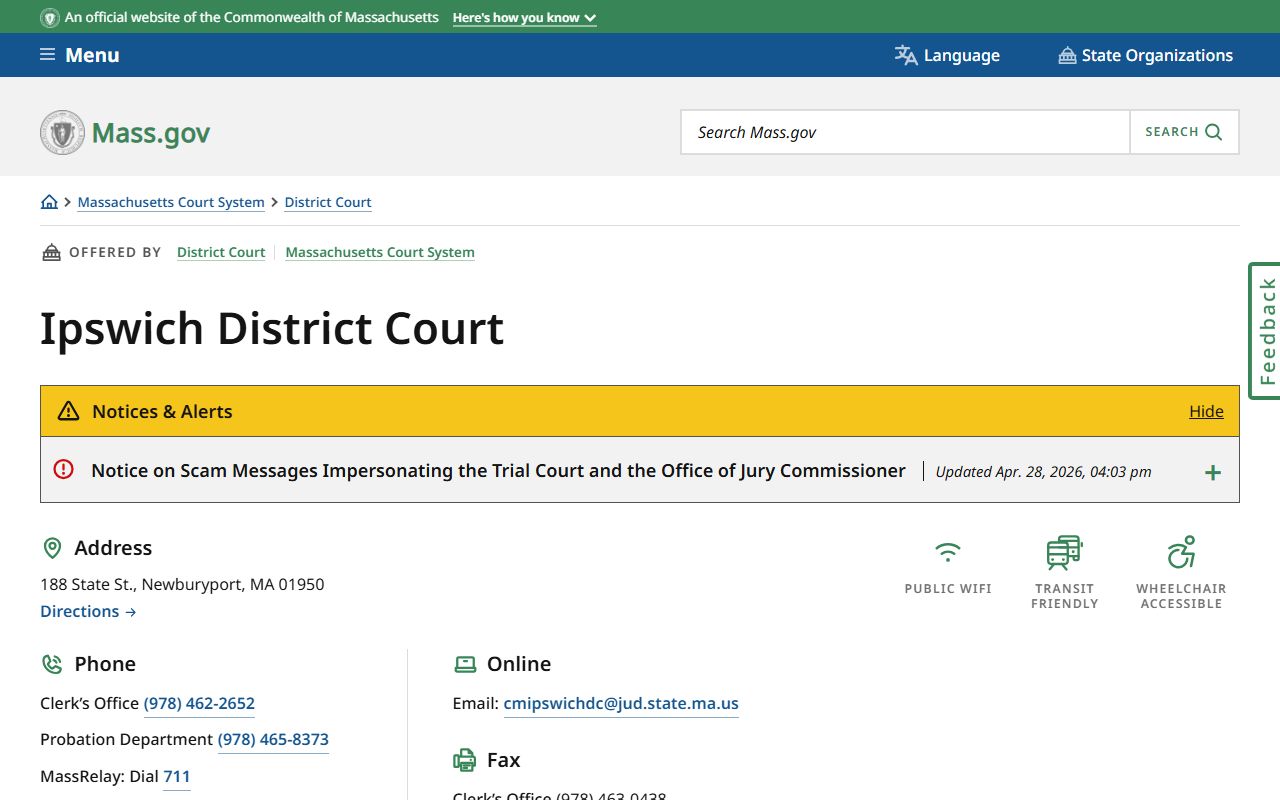Open Massachusetts Court System breadcrumb link

(171, 202)
